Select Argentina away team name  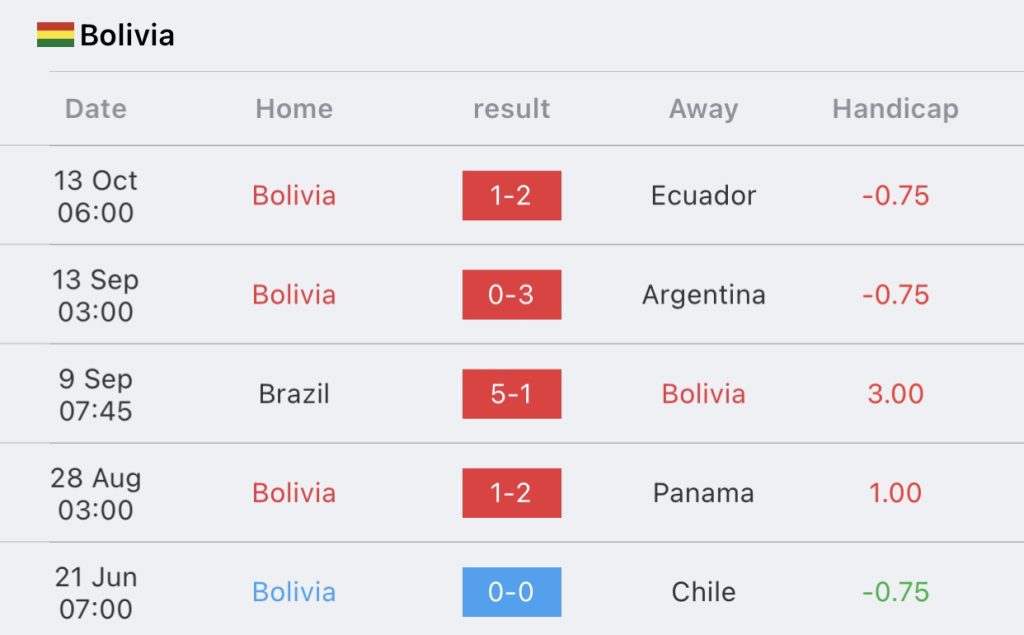(703, 295)
